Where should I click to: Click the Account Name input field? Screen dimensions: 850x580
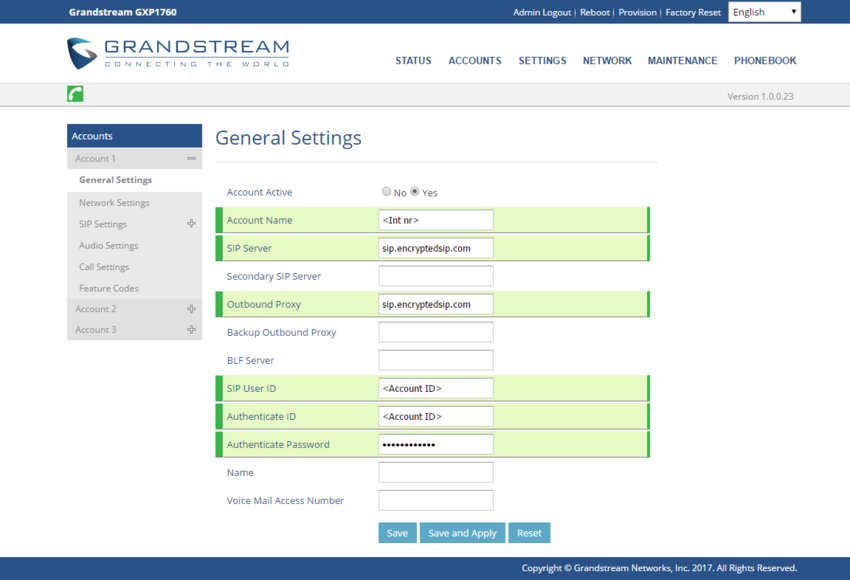click(436, 220)
